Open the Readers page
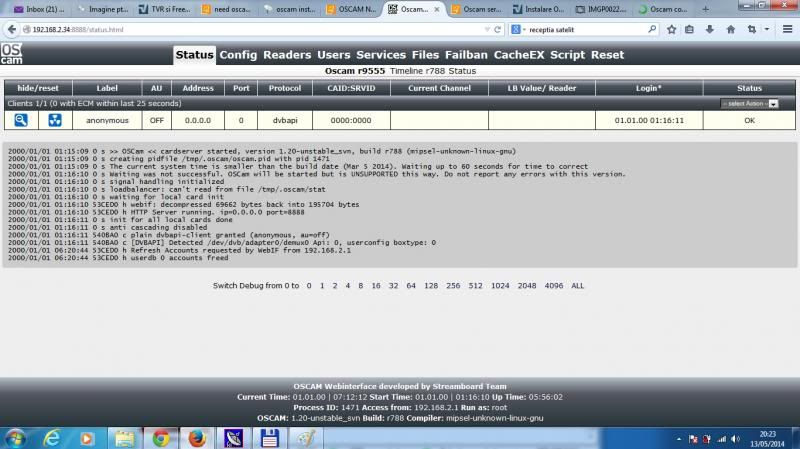This screenshot has height=449, width=800. [287, 55]
